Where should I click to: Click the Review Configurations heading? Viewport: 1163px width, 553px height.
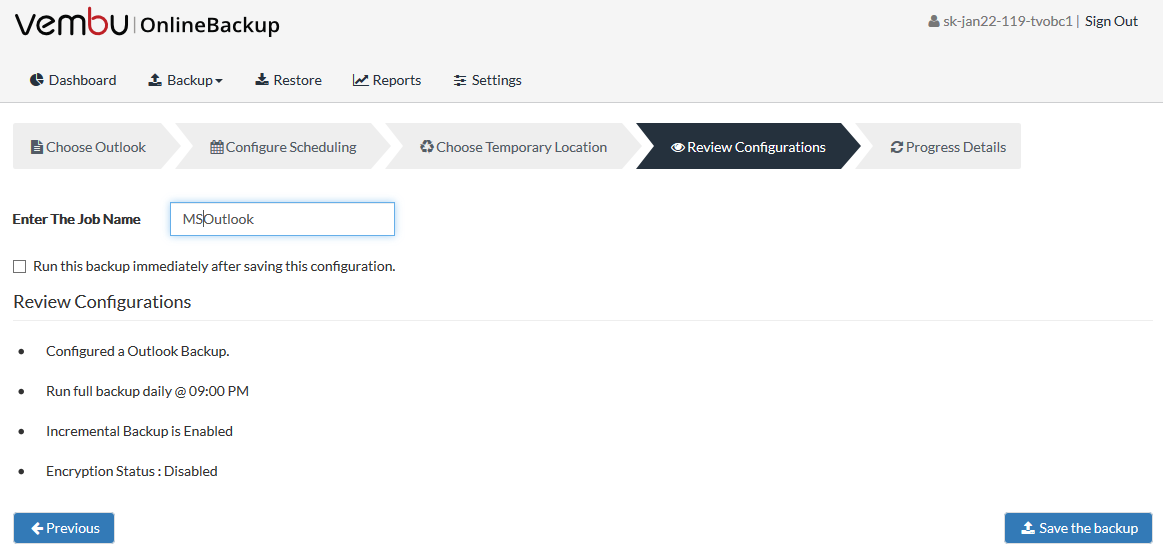(x=102, y=302)
